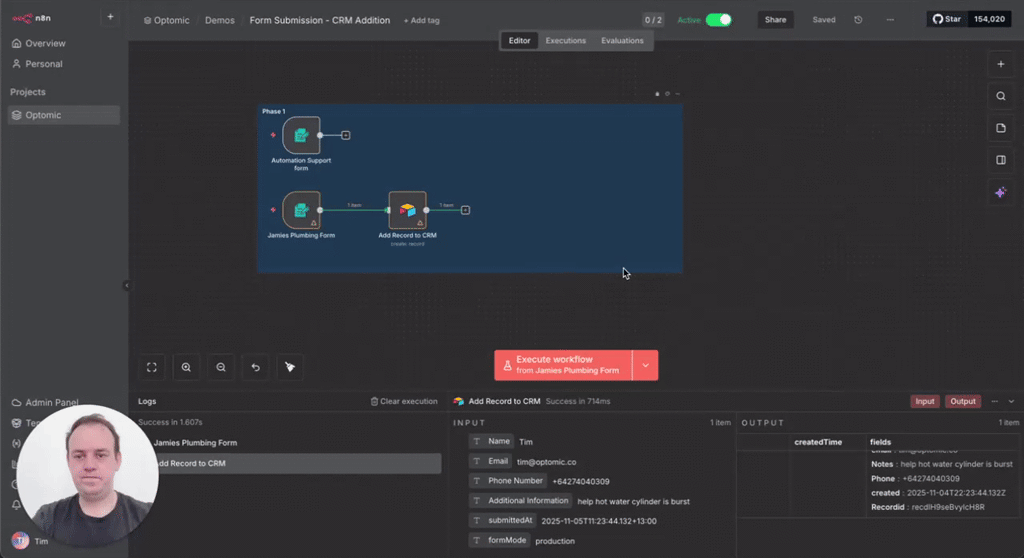Click the fit-to-view zoom icon
This screenshot has width=1024, height=558.
(x=152, y=367)
